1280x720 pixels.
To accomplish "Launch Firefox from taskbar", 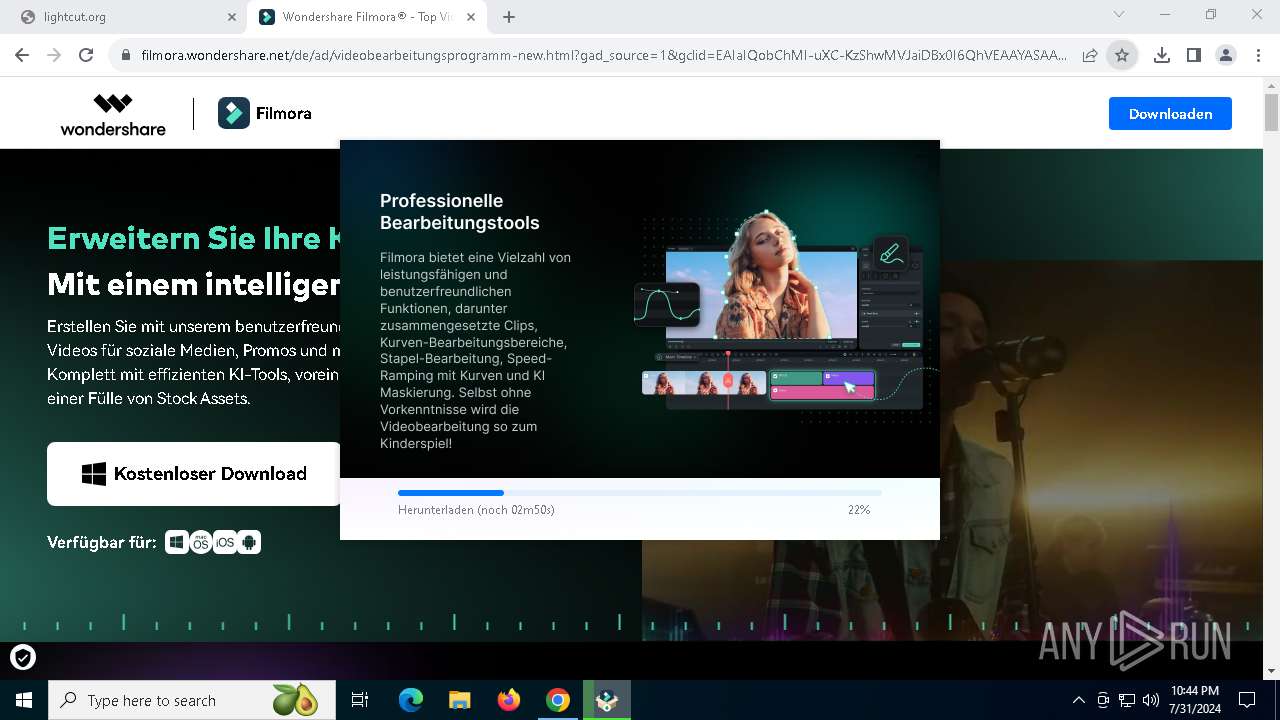I will point(509,700).
